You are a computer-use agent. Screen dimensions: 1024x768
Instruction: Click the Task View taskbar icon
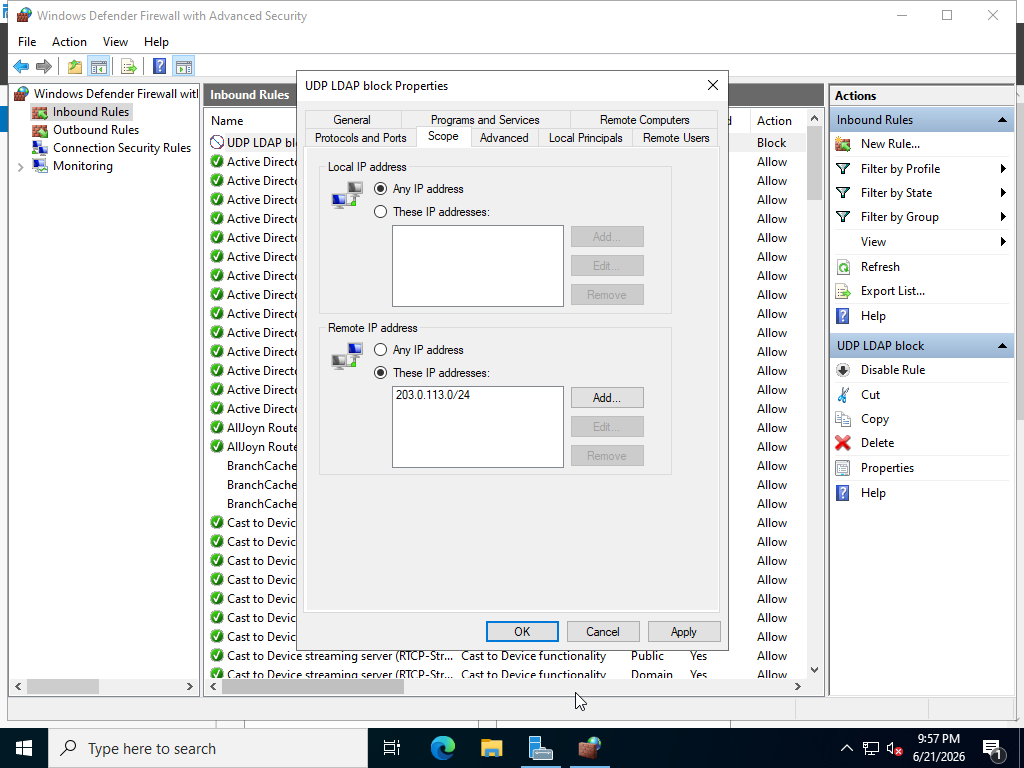pos(392,748)
